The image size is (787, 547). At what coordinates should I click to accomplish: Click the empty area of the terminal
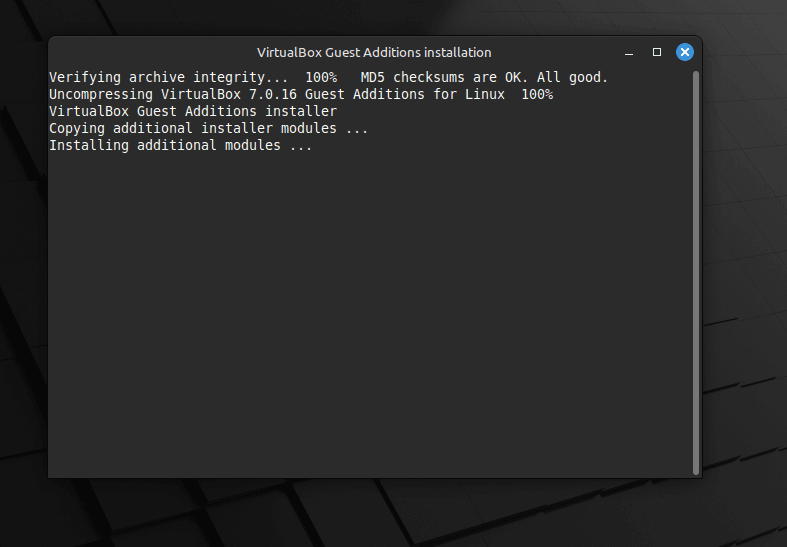370,311
